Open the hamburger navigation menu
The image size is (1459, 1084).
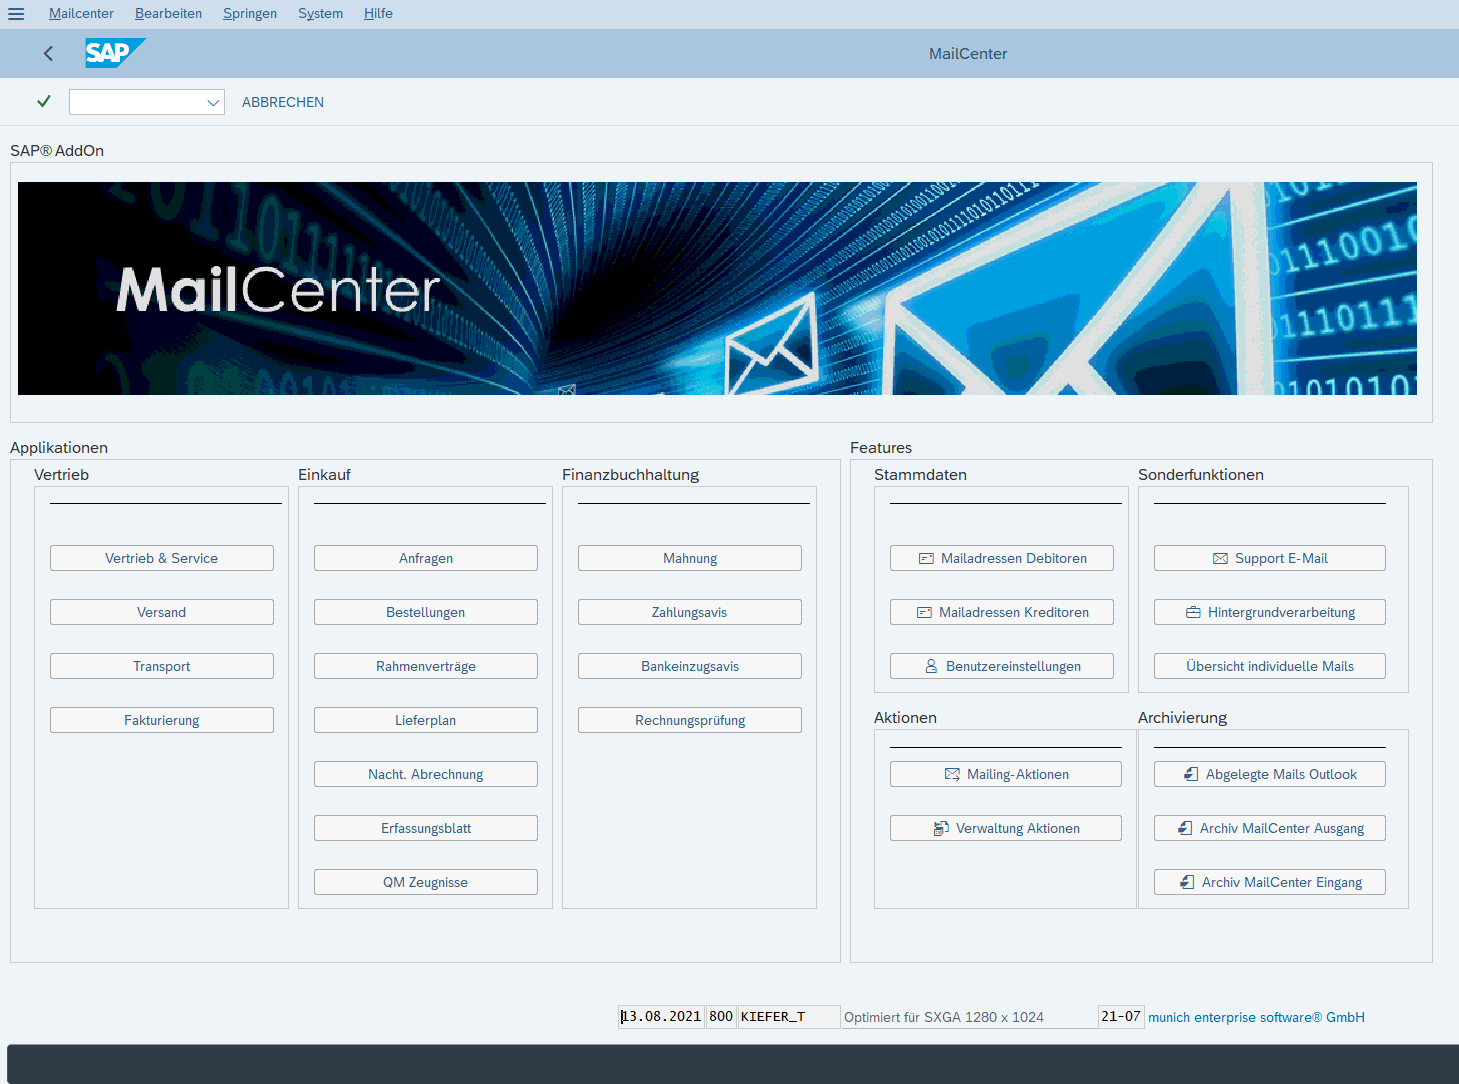(x=15, y=14)
